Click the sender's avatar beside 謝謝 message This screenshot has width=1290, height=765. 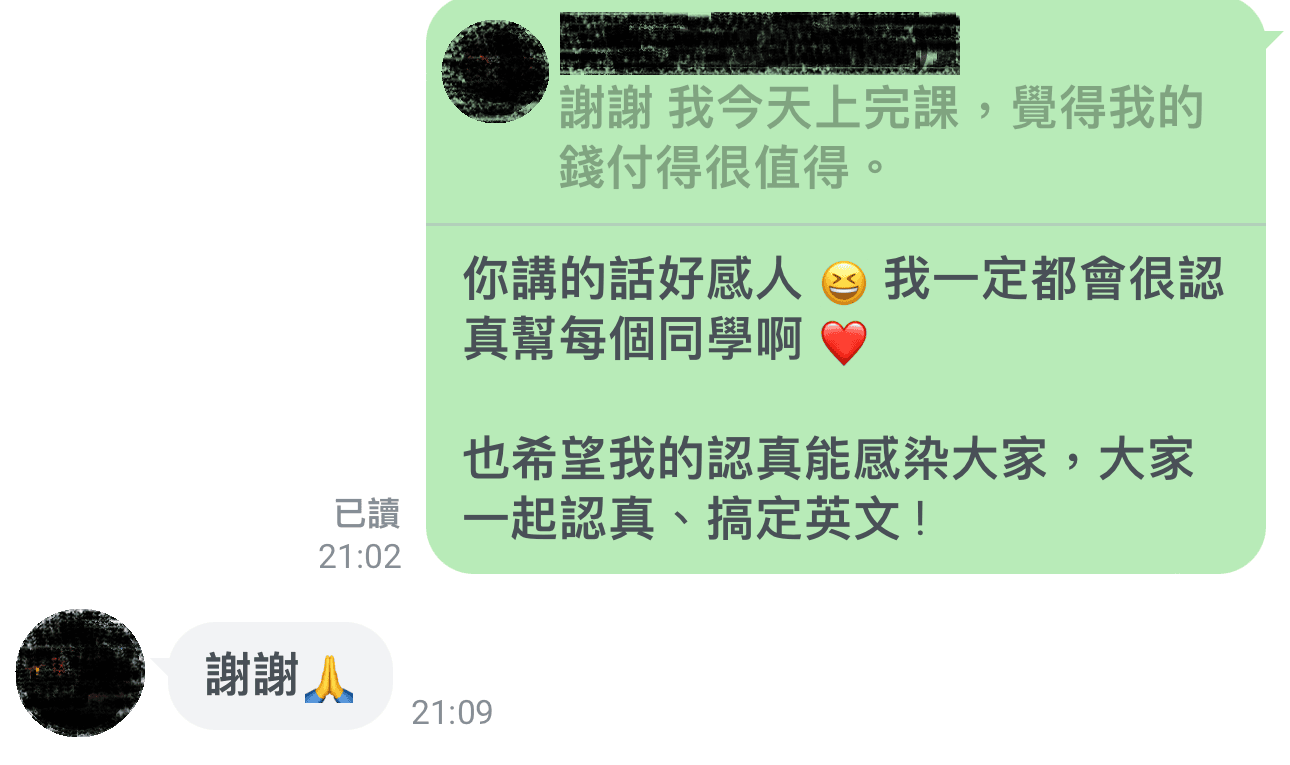click(x=80, y=672)
